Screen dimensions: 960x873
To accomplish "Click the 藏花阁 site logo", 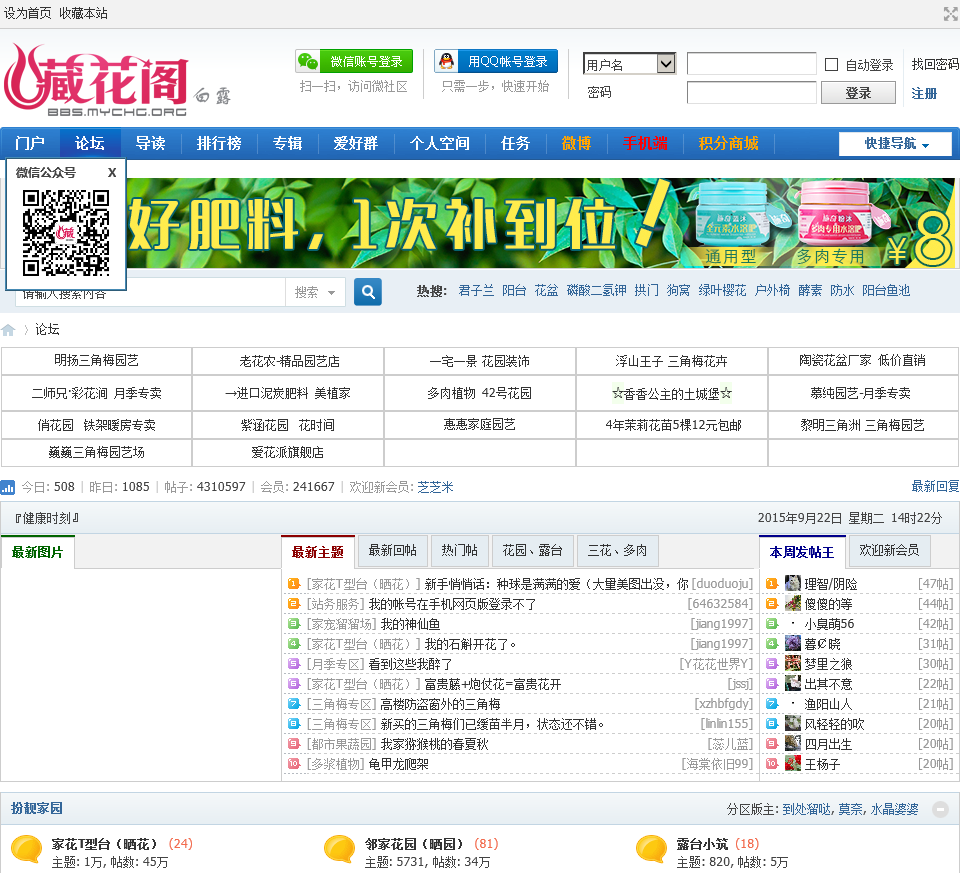I will [x=95, y=79].
